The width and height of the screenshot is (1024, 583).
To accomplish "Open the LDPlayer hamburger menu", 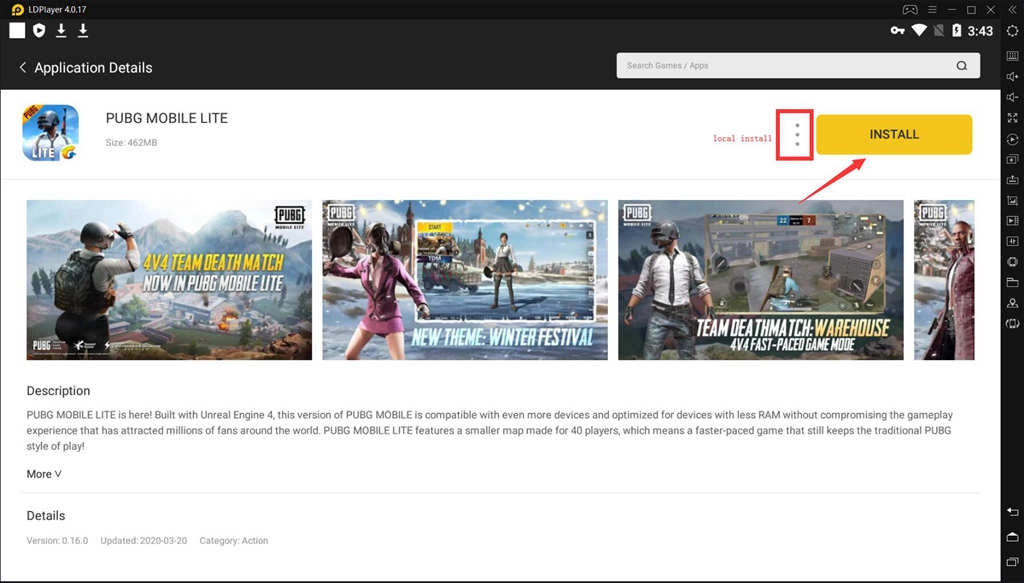I will [x=933, y=10].
